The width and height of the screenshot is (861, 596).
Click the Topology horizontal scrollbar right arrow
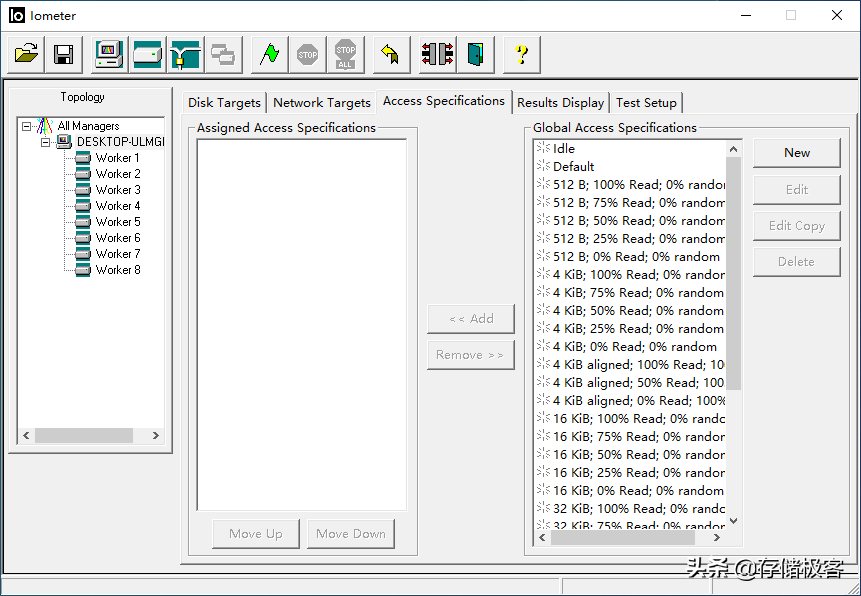click(155, 436)
